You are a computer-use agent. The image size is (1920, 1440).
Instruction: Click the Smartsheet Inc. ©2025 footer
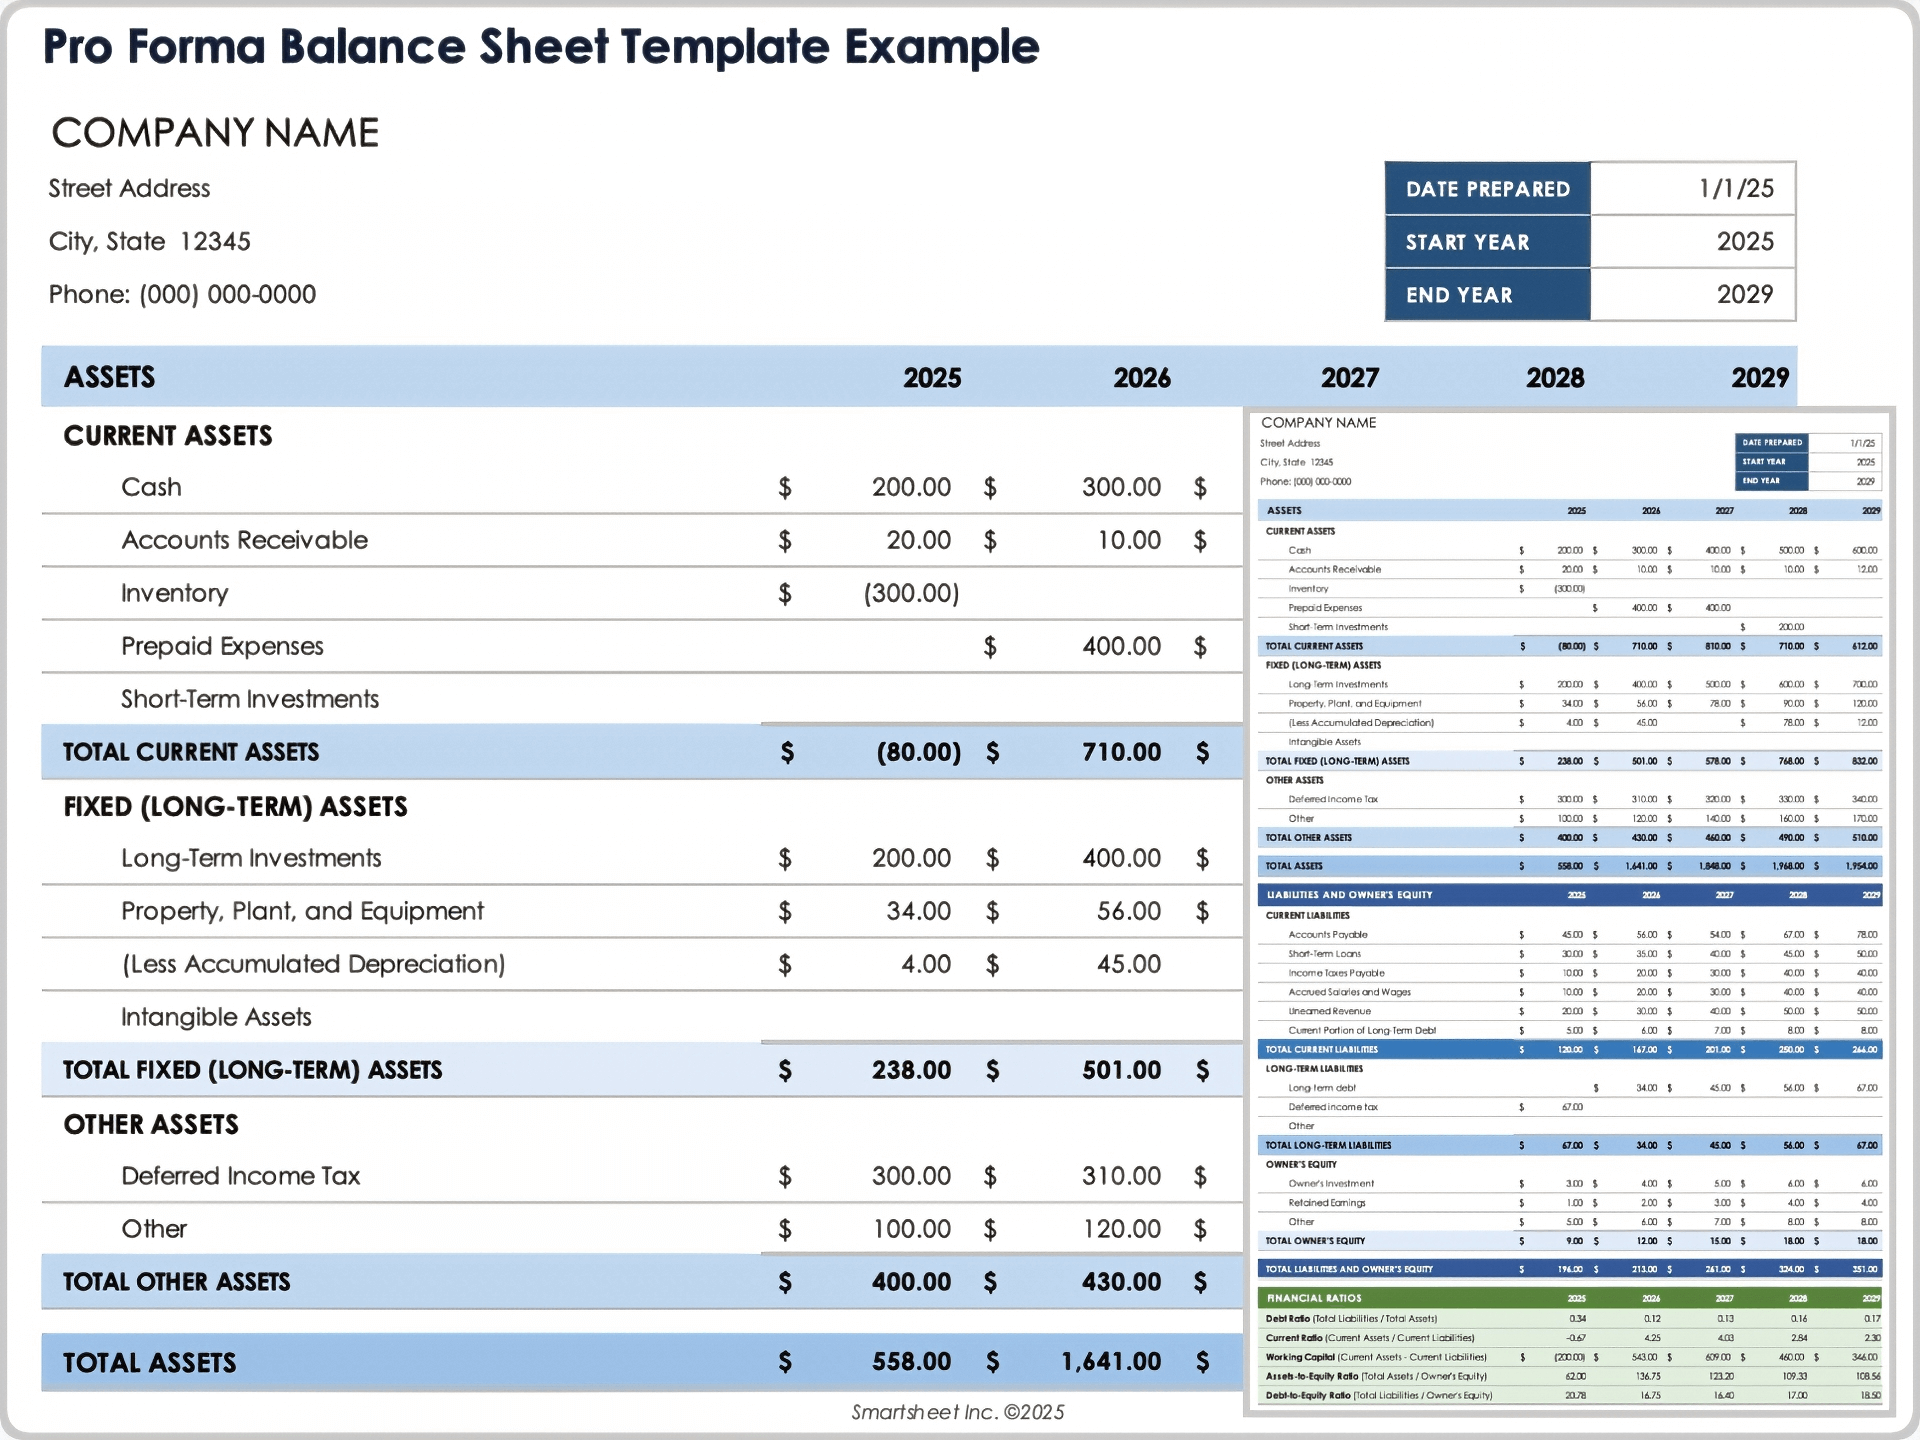[x=957, y=1412]
